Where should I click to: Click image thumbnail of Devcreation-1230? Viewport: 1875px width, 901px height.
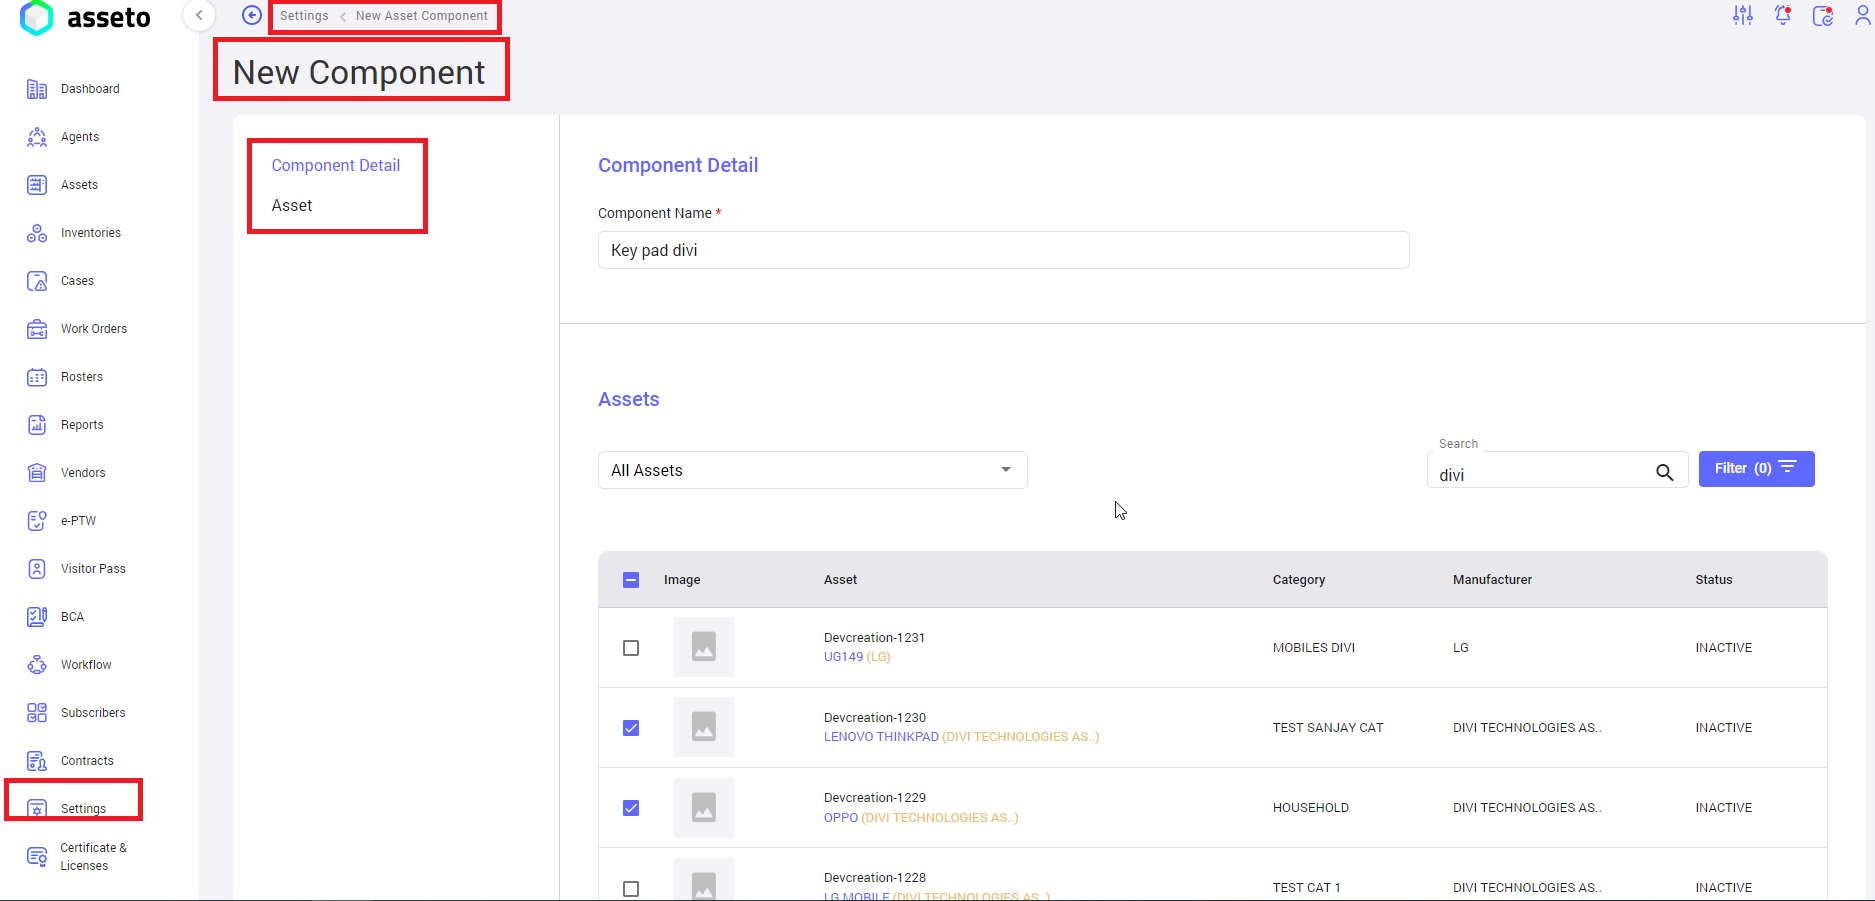coord(704,727)
